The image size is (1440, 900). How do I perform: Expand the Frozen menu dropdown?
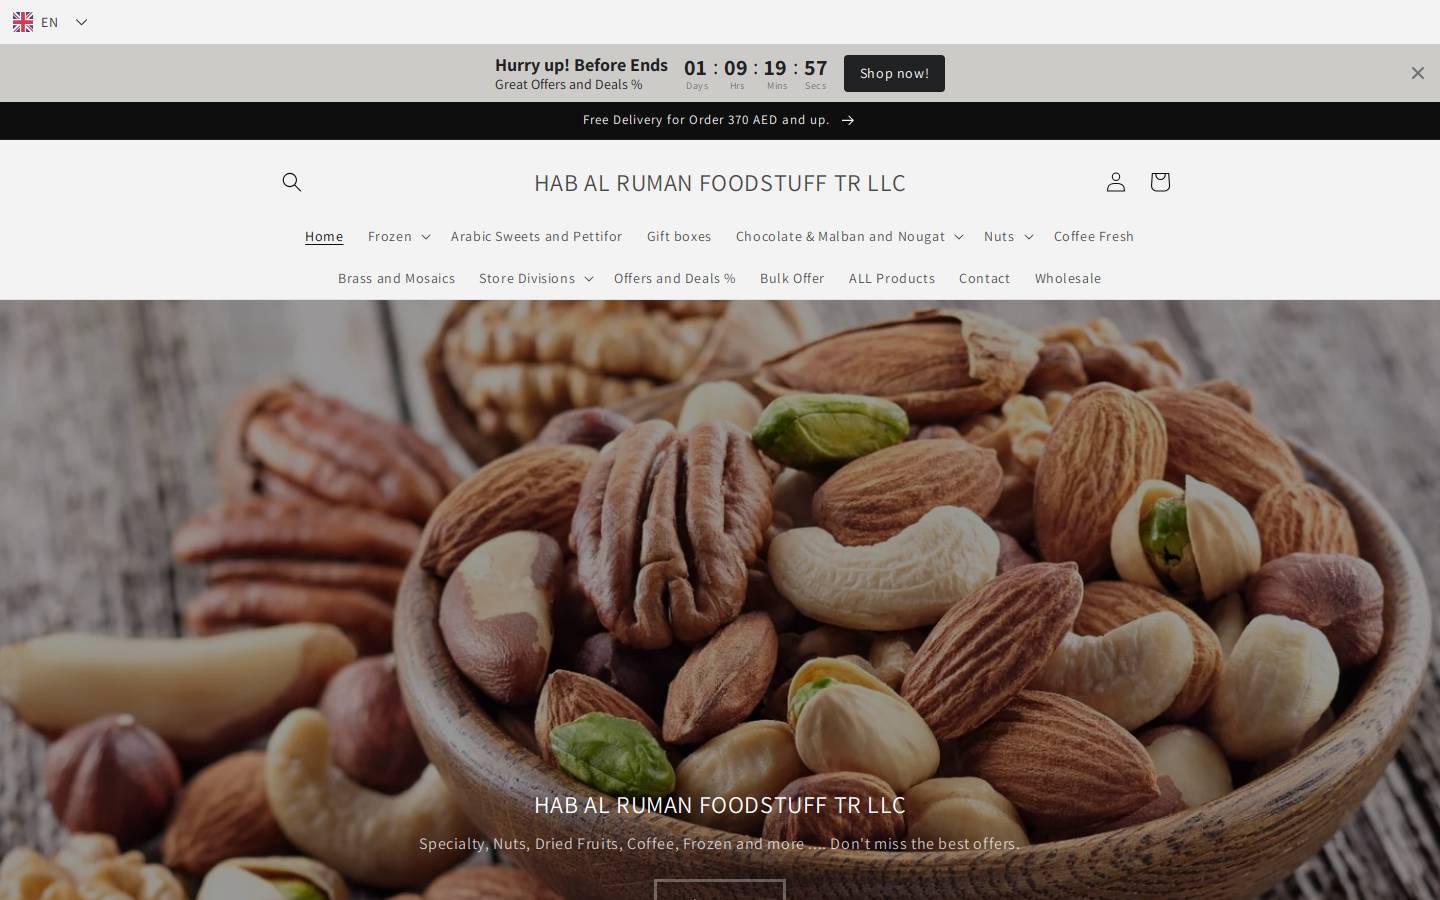[398, 236]
